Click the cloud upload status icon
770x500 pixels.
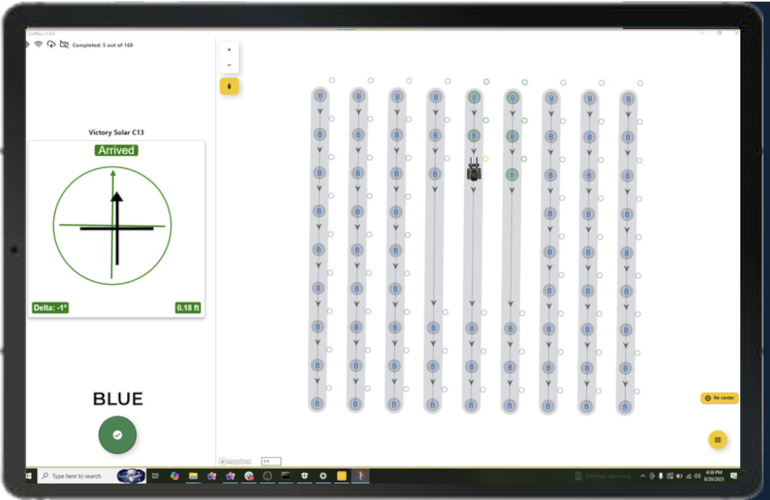[51, 45]
